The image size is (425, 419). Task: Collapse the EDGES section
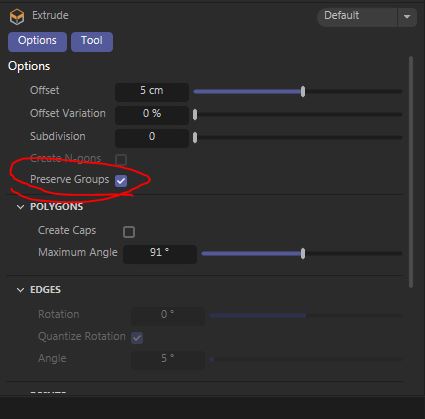click(x=20, y=290)
